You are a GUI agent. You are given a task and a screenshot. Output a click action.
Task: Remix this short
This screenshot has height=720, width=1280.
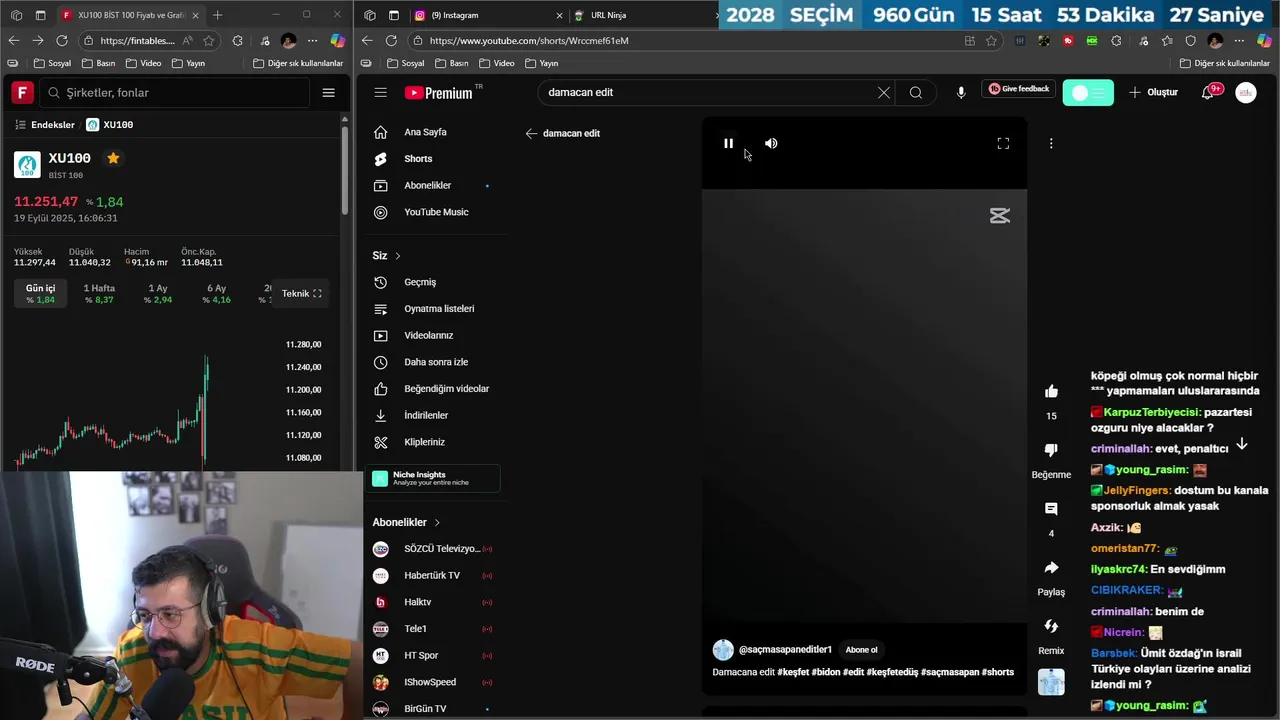[1051, 626]
